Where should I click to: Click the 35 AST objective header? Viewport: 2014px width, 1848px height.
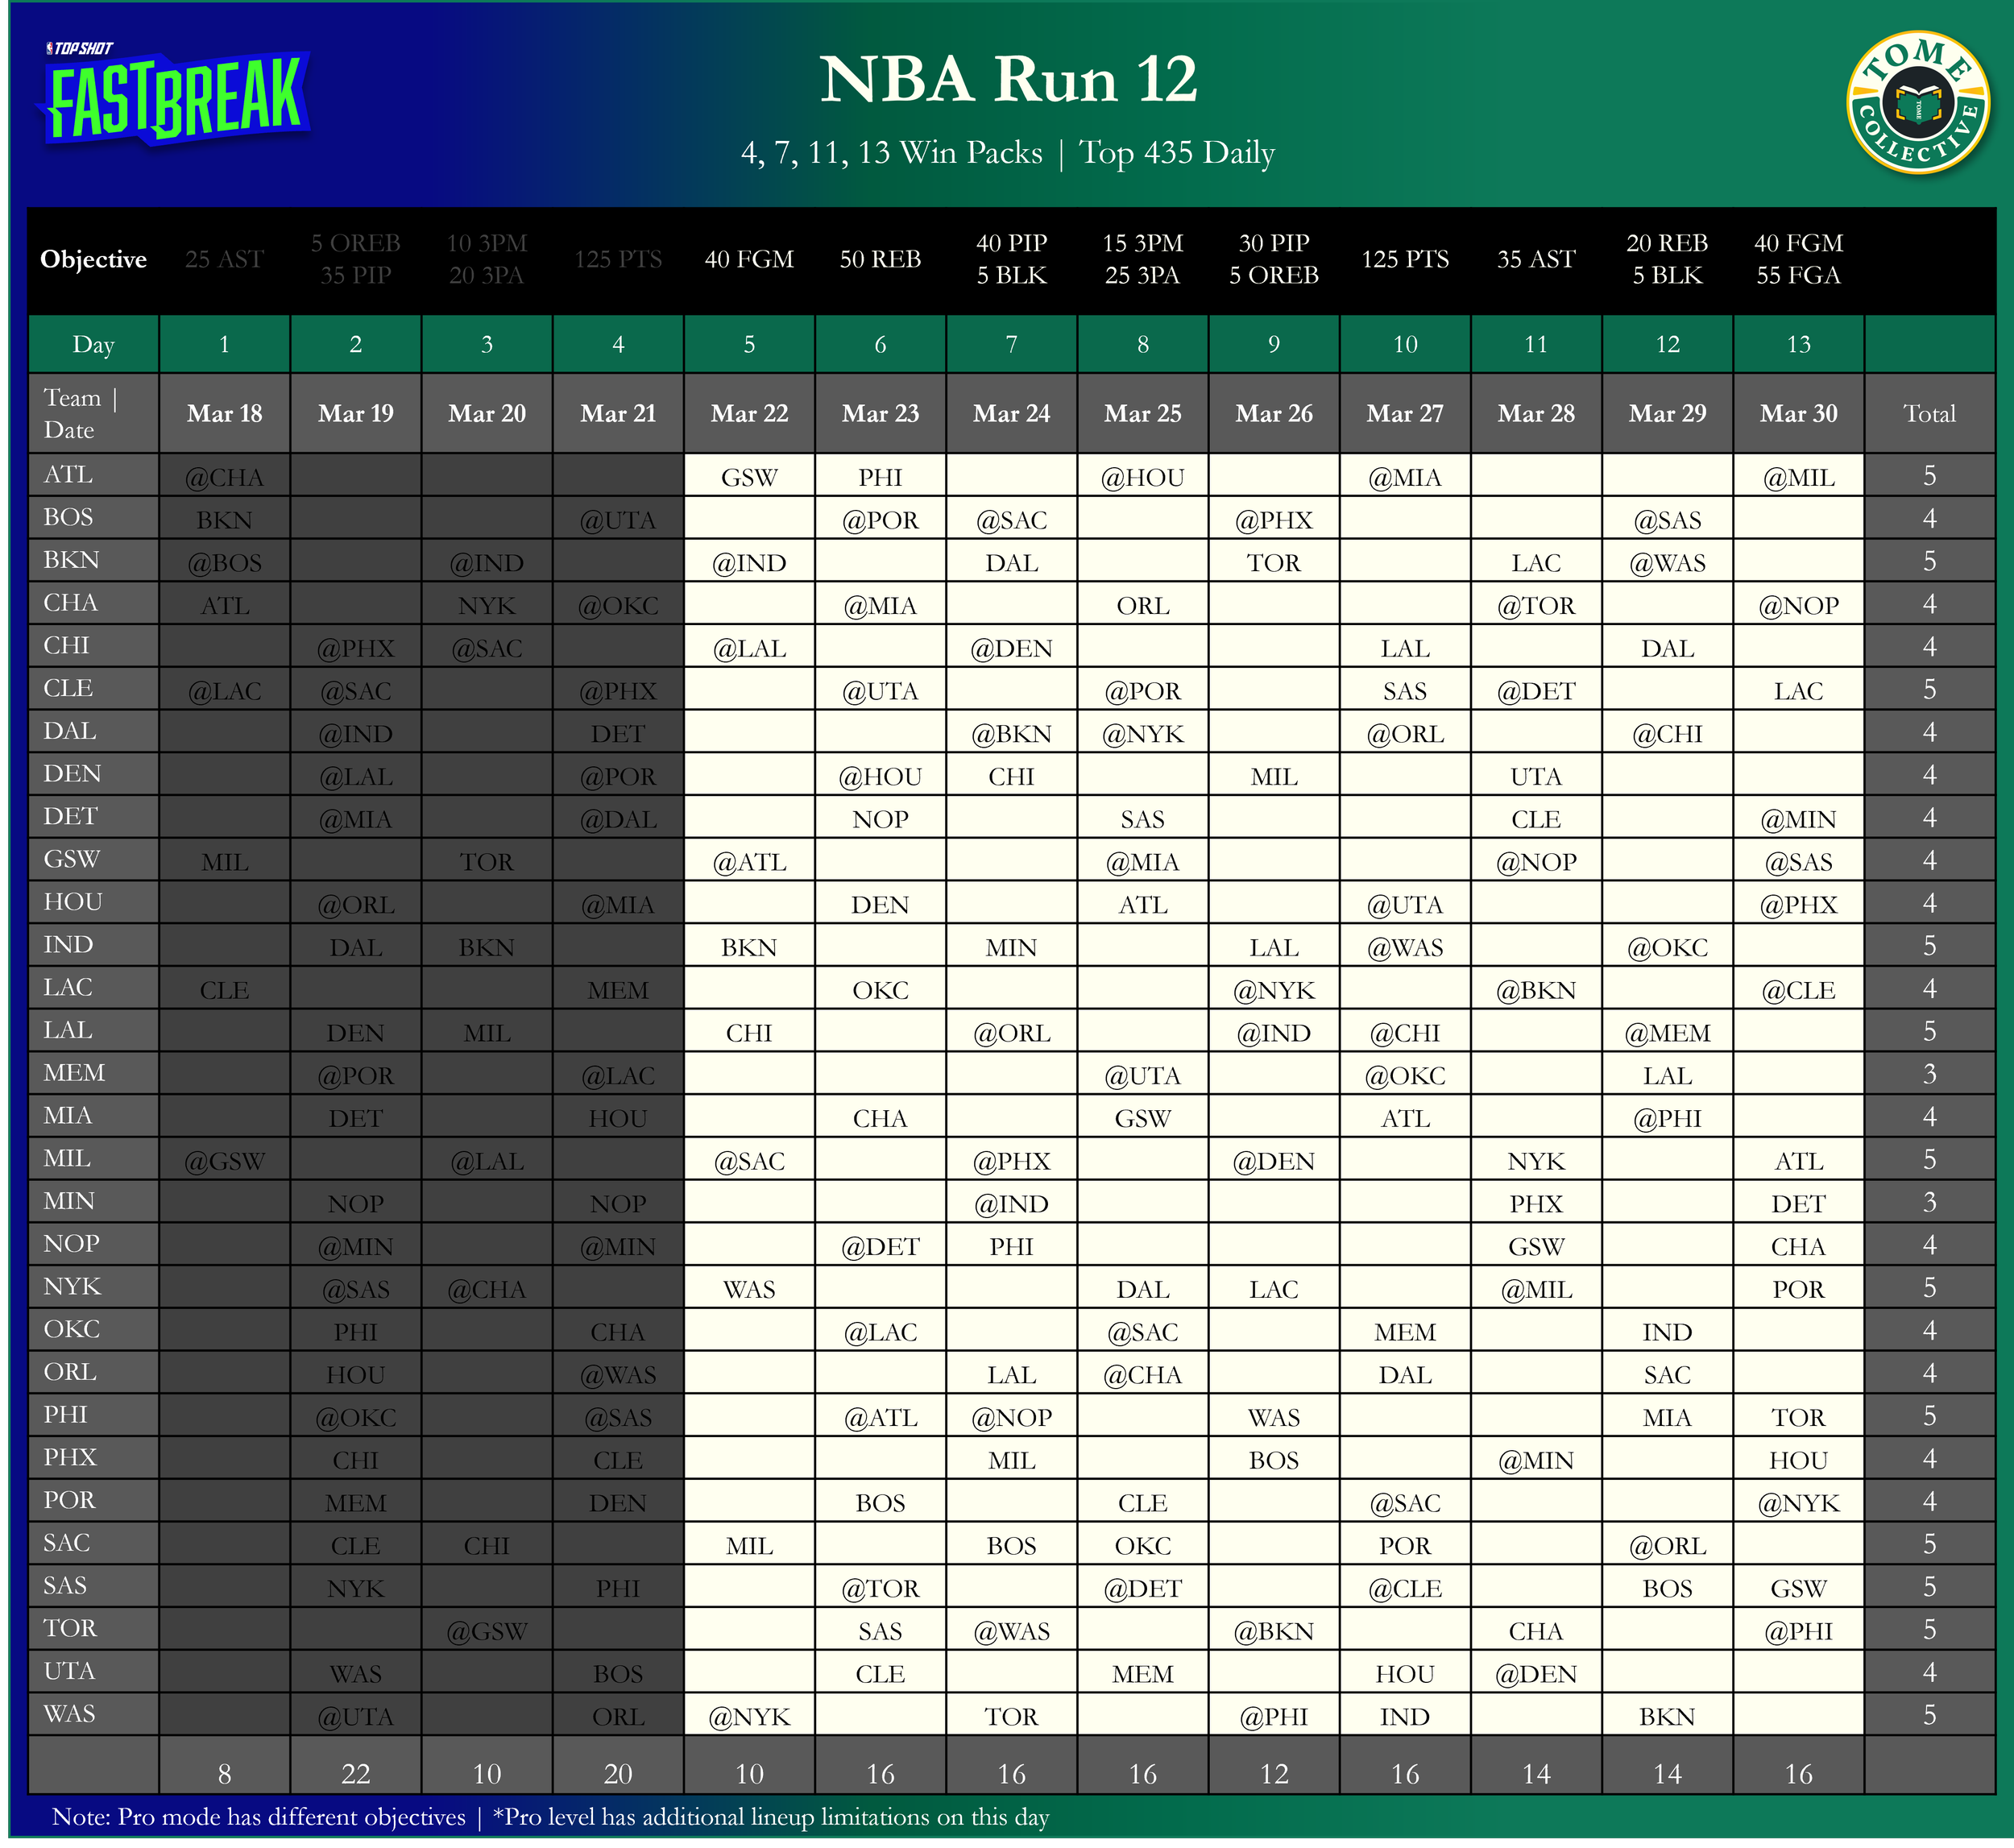(x=1535, y=259)
